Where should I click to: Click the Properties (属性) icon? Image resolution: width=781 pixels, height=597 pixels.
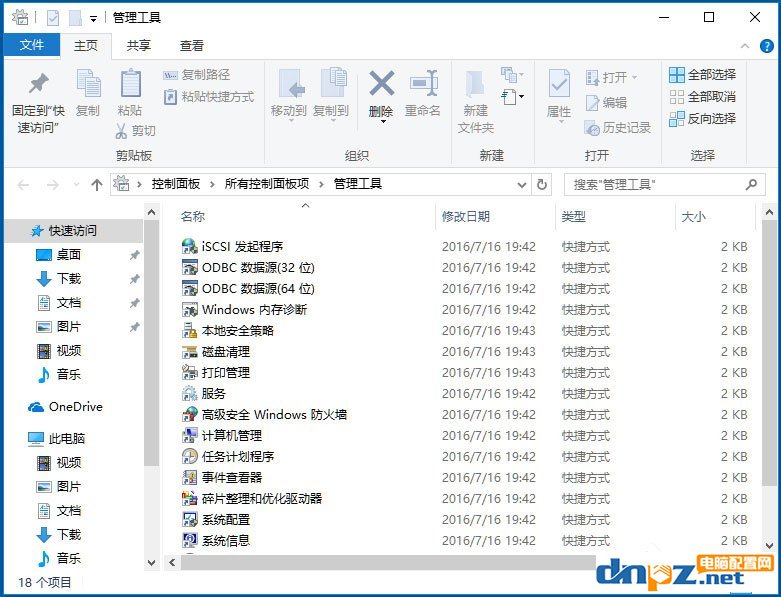click(559, 84)
